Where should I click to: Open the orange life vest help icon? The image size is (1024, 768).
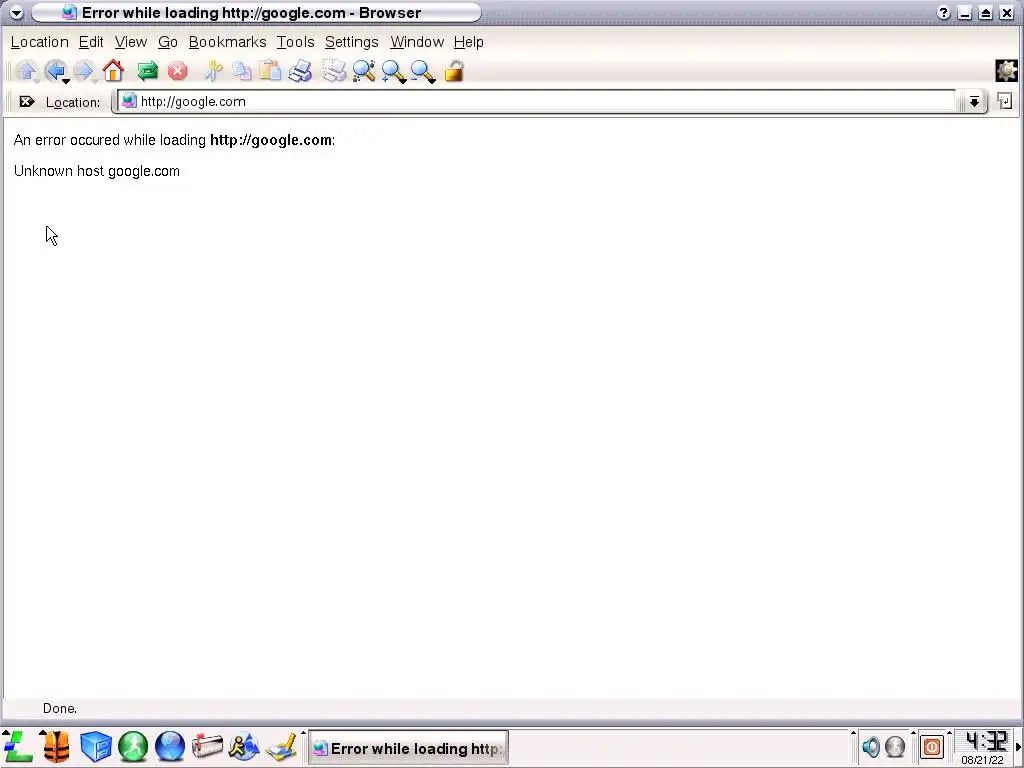tap(57, 746)
